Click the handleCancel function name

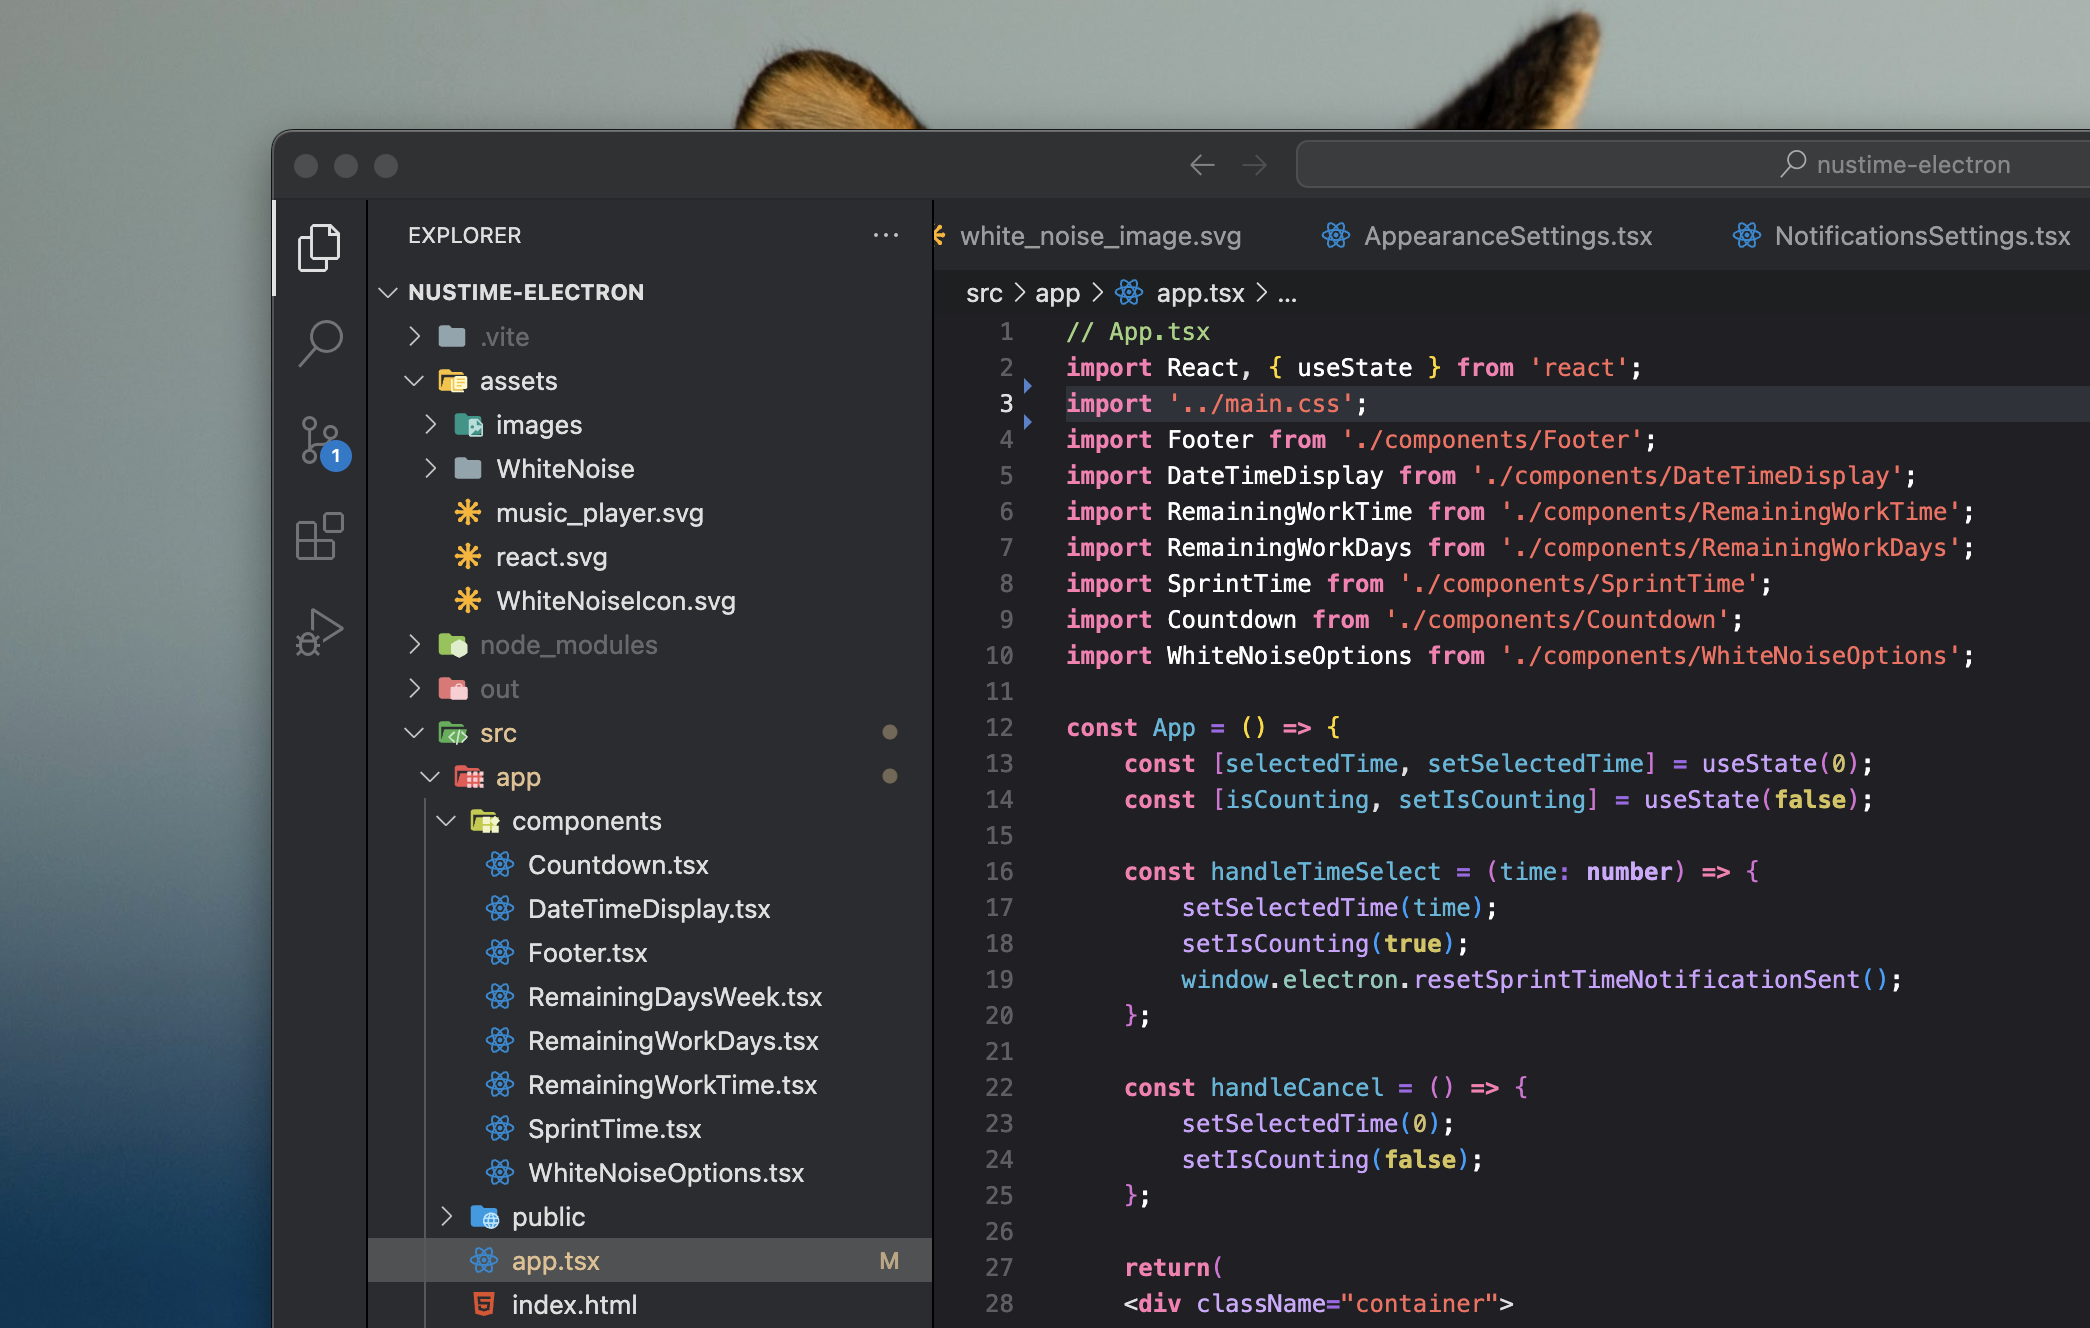pos(1297,1087)
